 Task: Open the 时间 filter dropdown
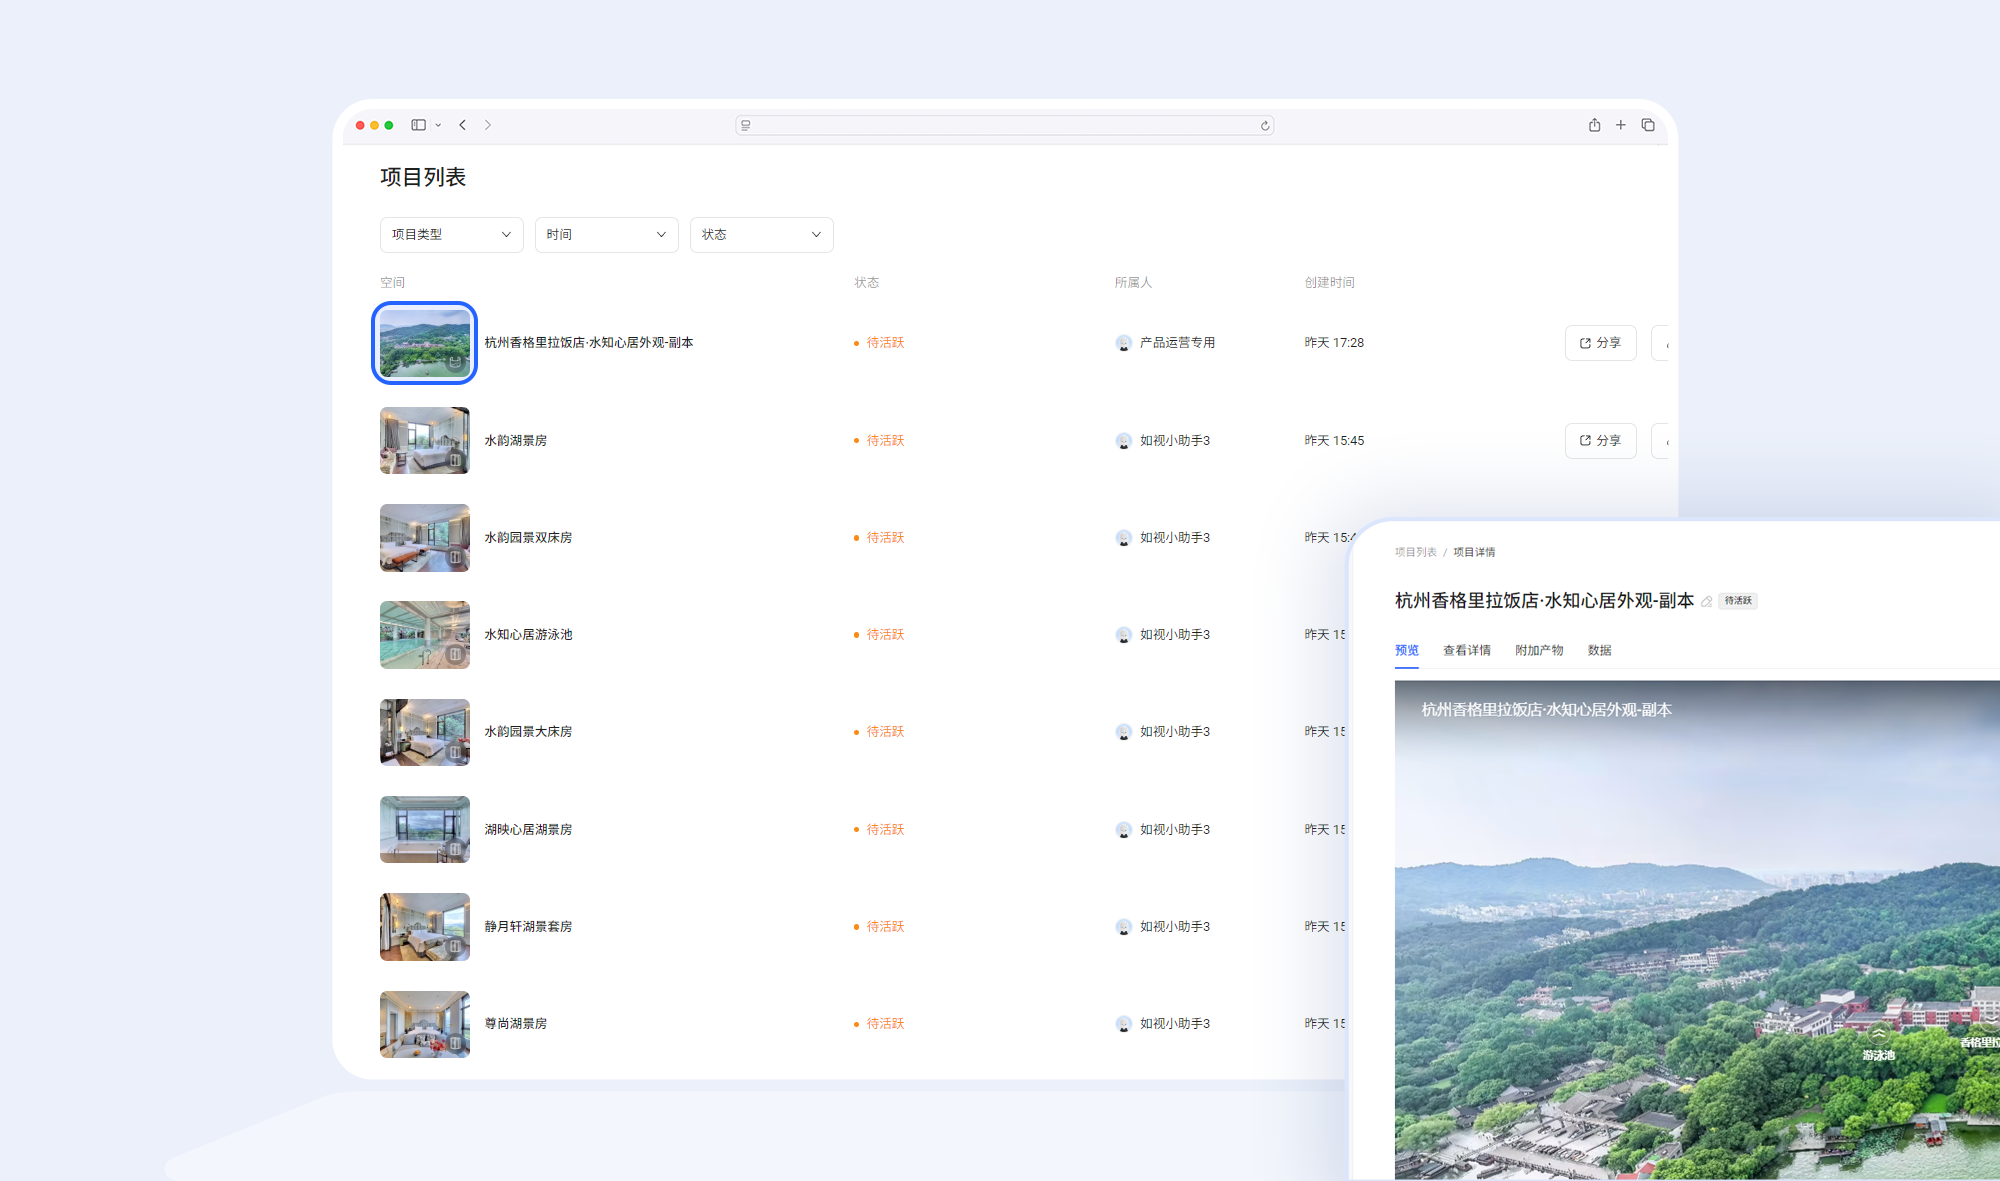click(x=606, y=234)
